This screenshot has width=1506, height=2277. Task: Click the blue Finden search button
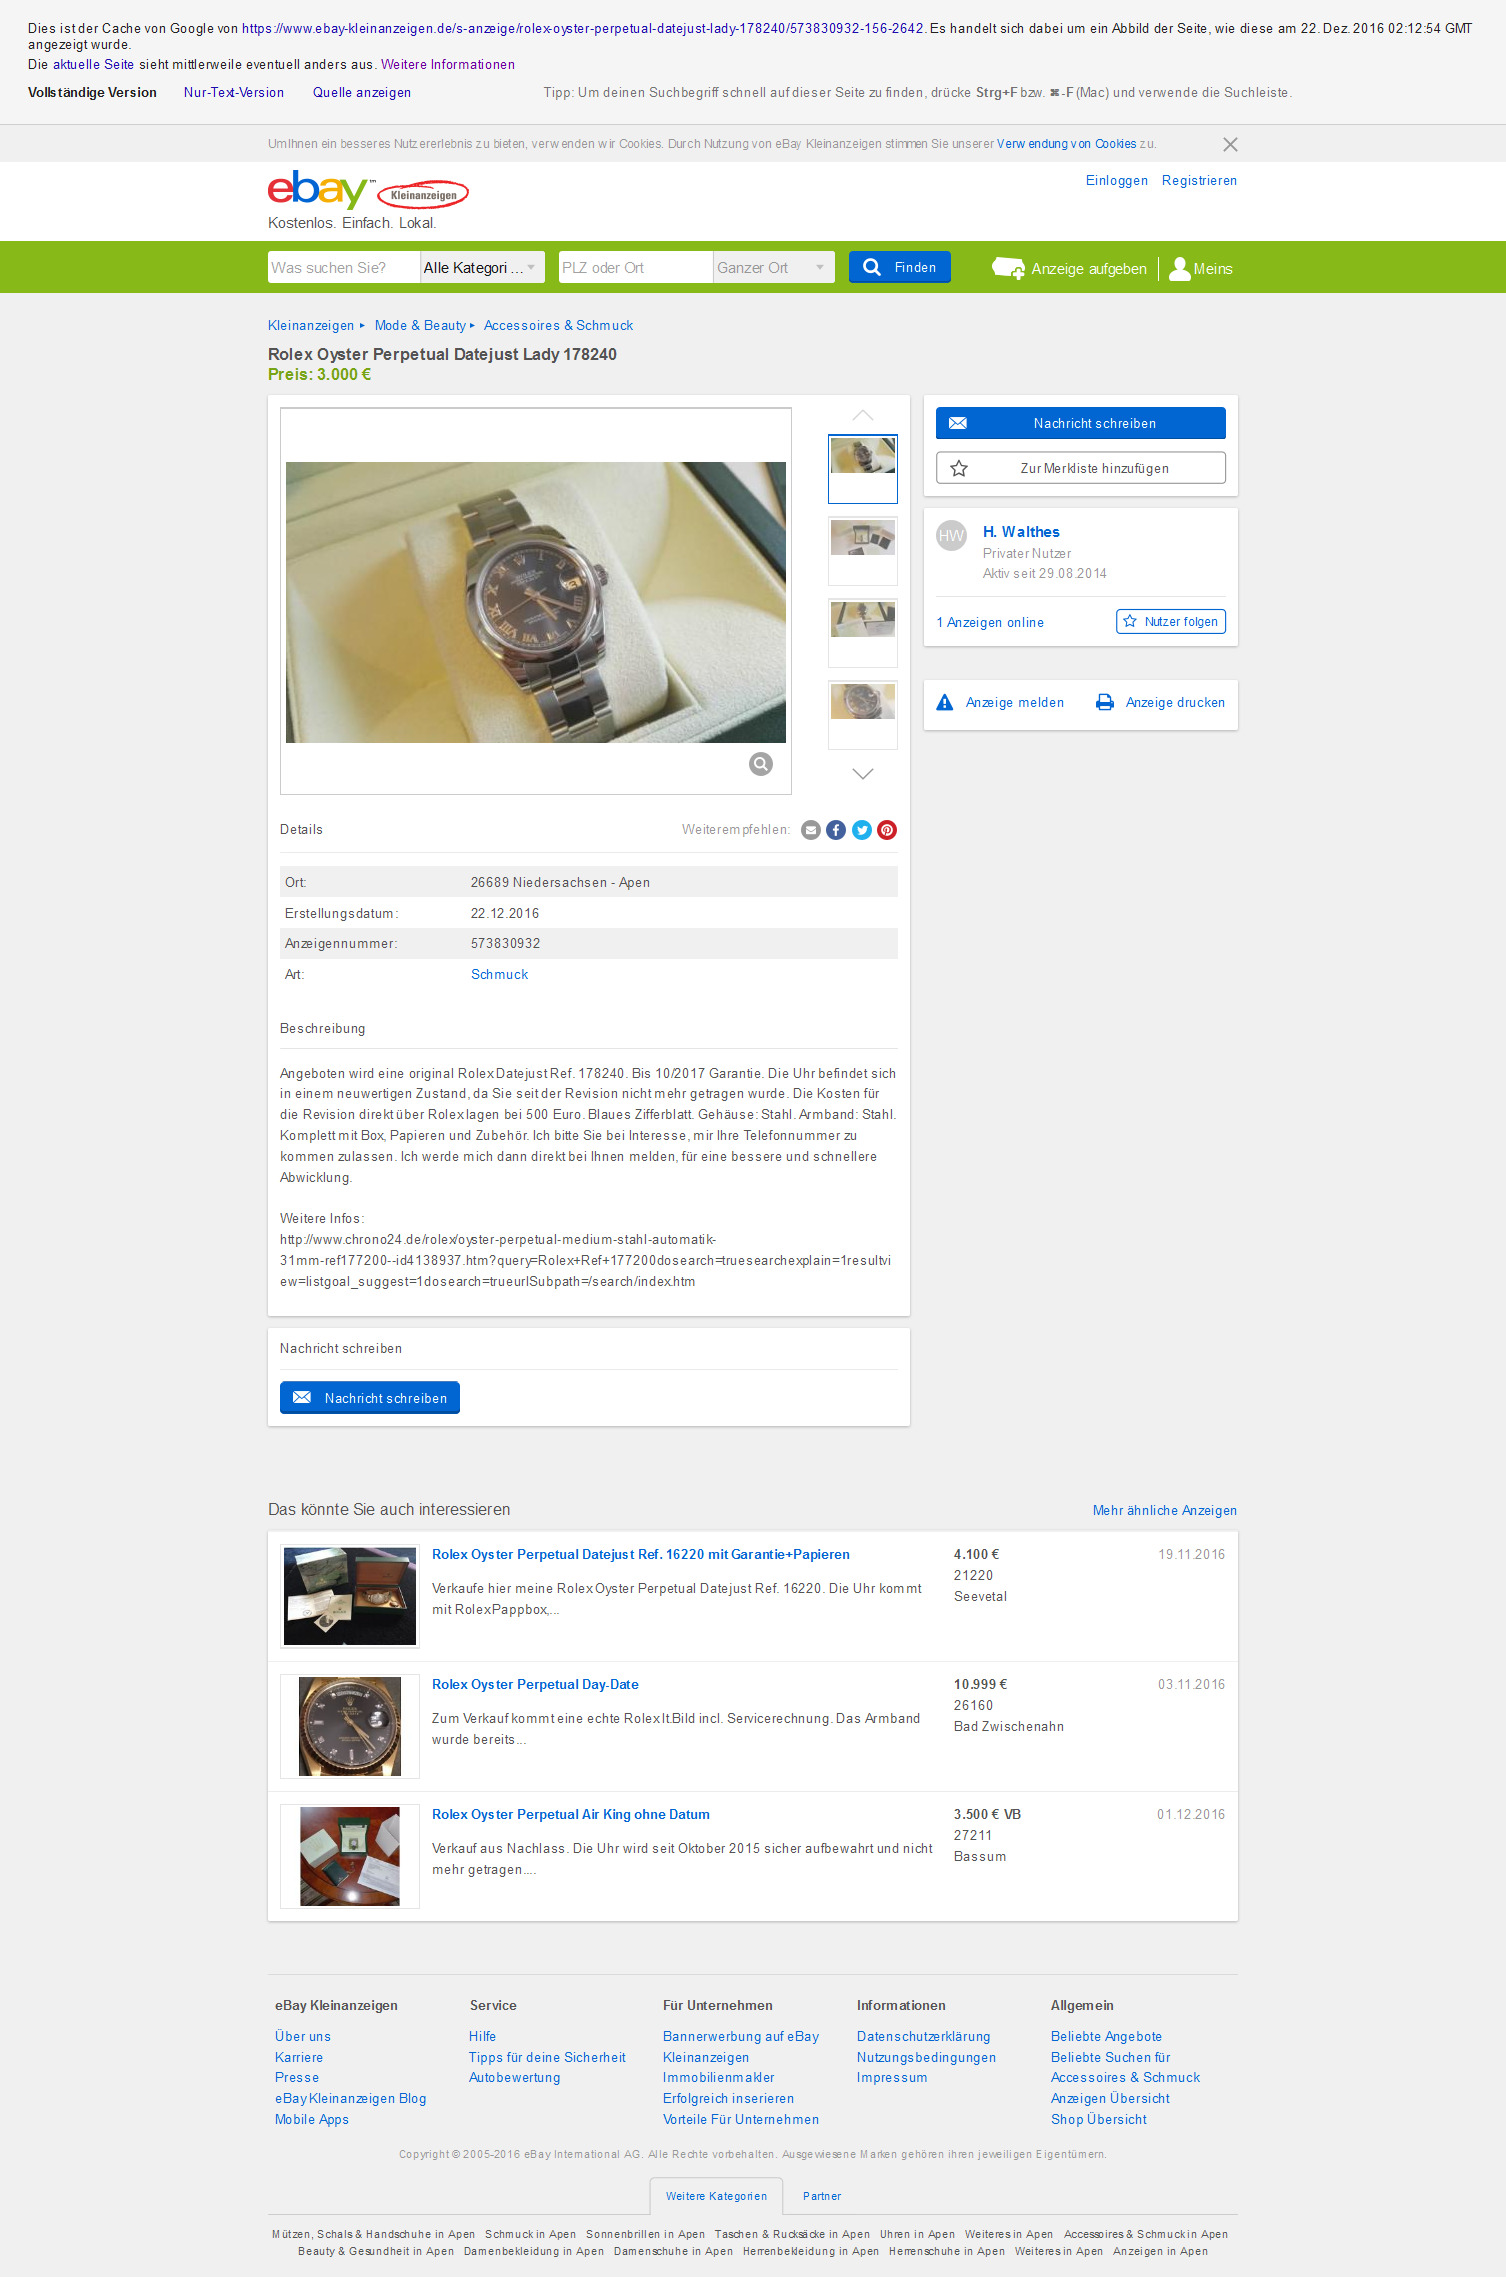[x=900, y=267]
